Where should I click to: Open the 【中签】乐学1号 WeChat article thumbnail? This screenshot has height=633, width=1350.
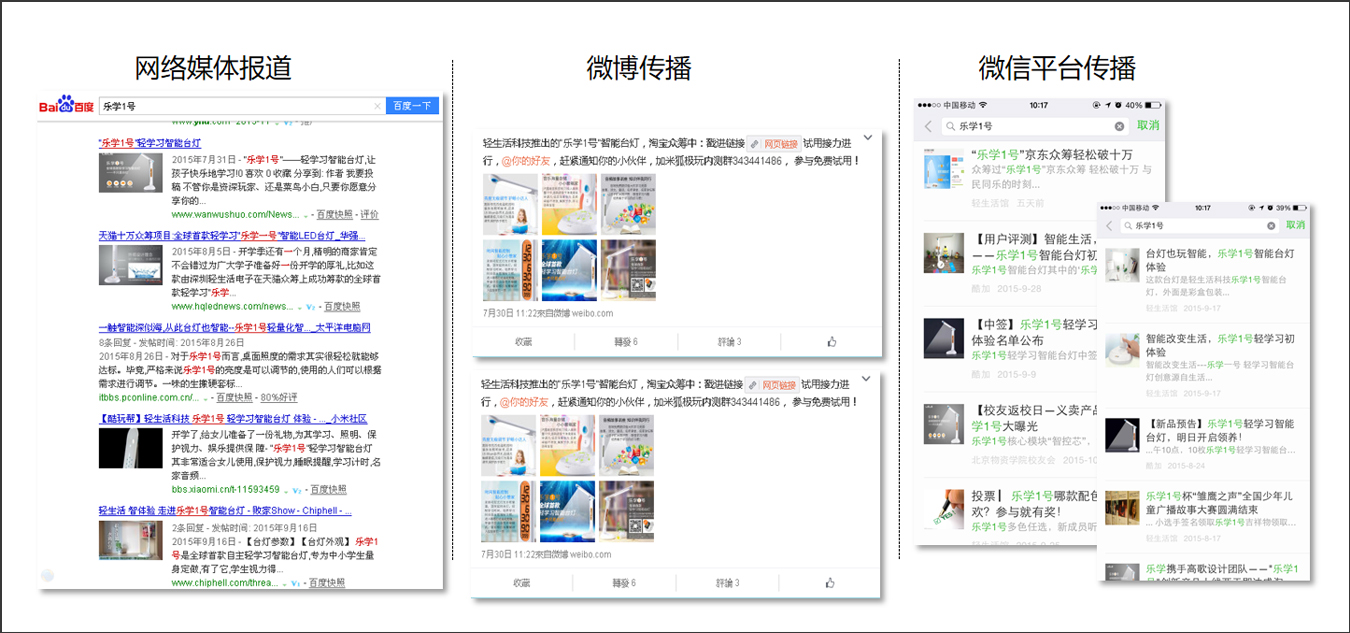(x=942, y=339)
